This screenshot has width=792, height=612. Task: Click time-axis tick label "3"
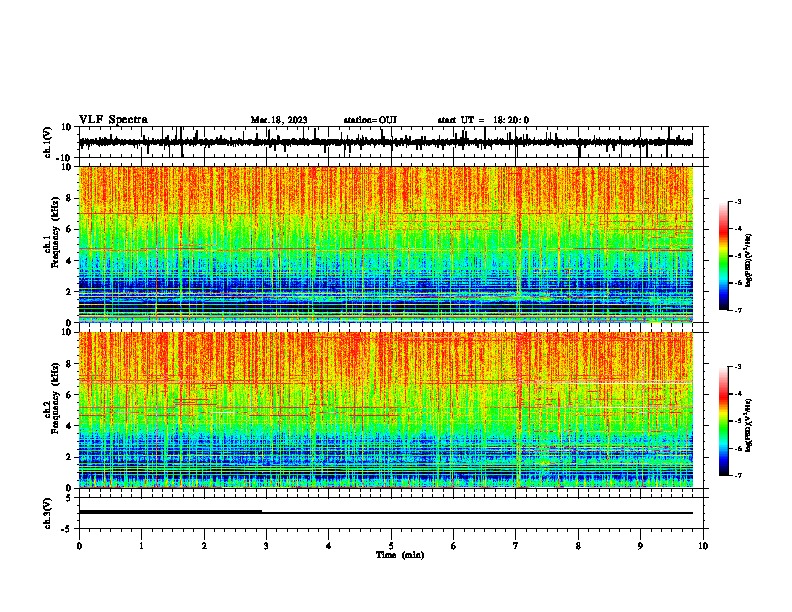tap(266, 546)
